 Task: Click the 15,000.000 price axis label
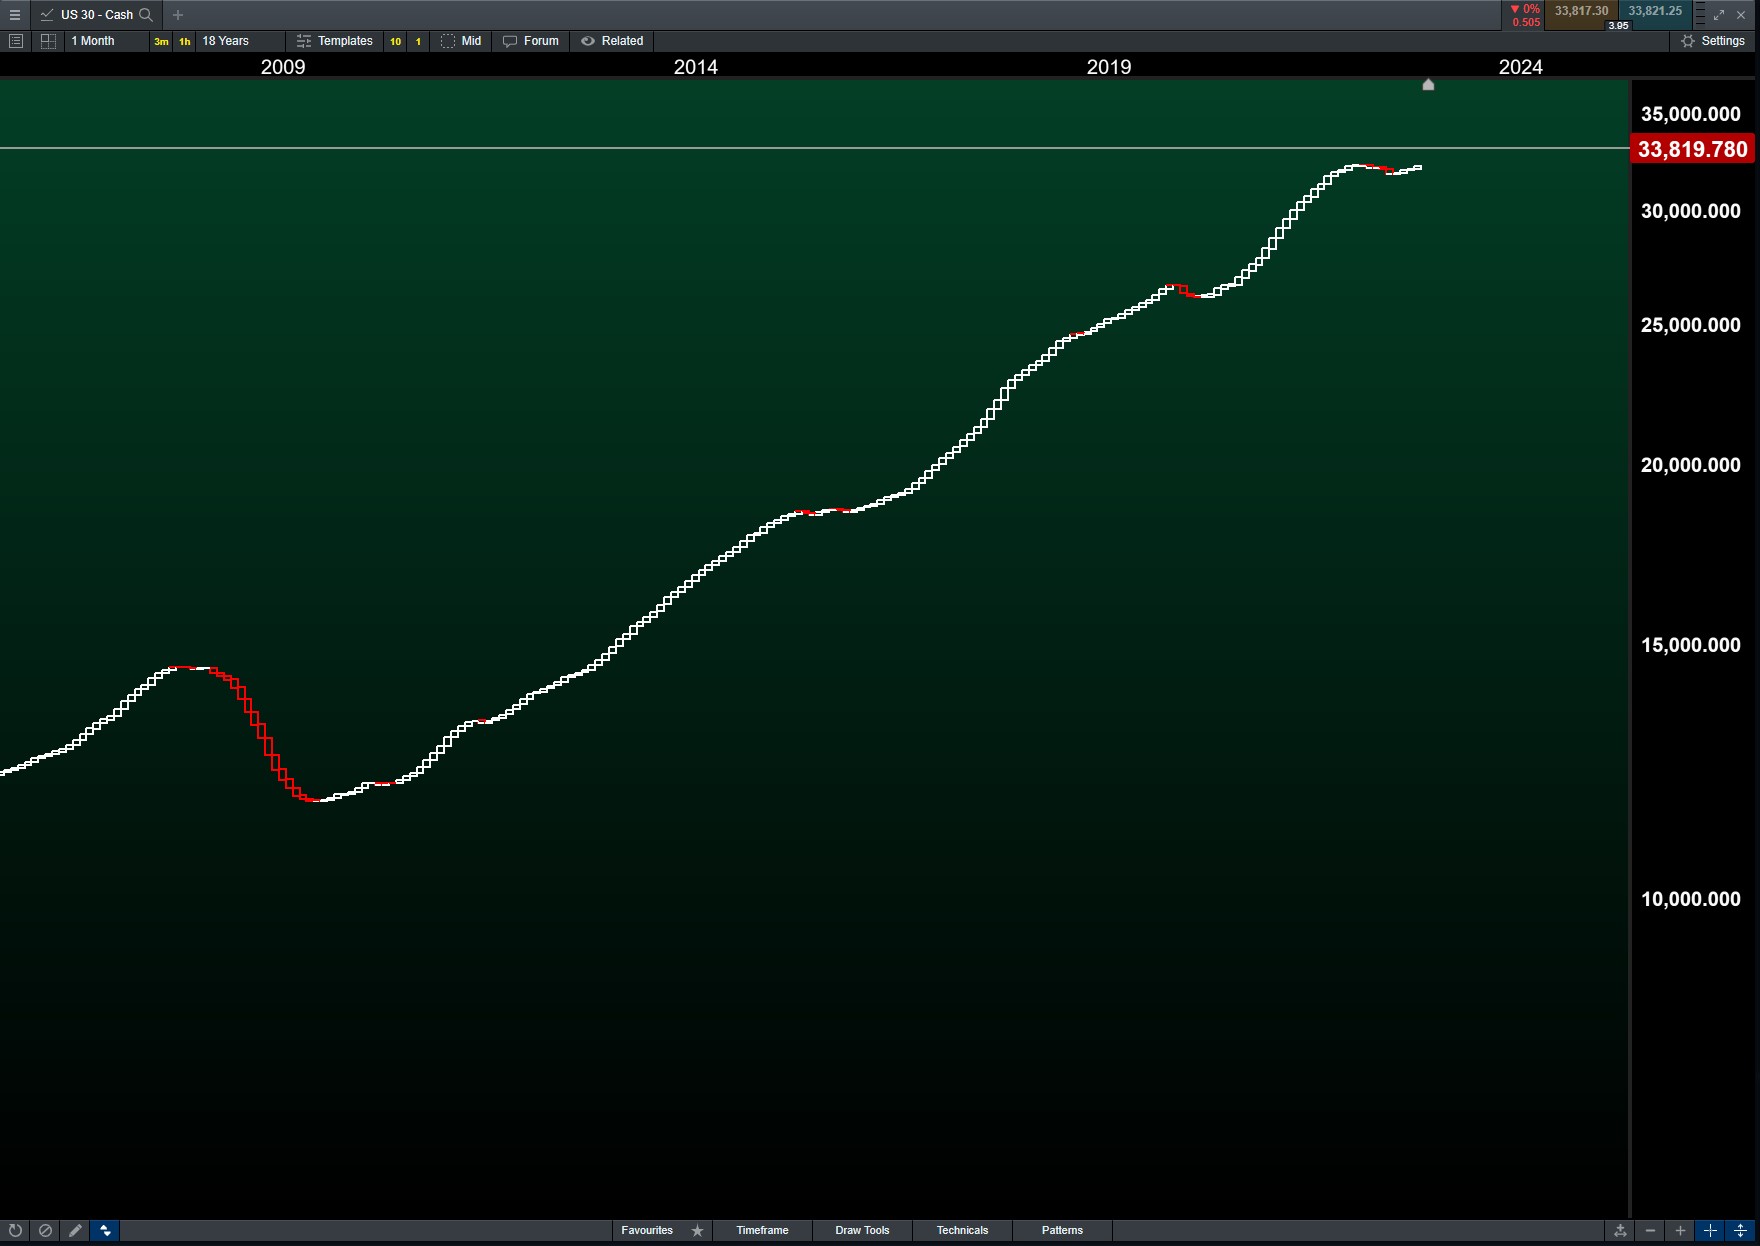pos(1691,645)
